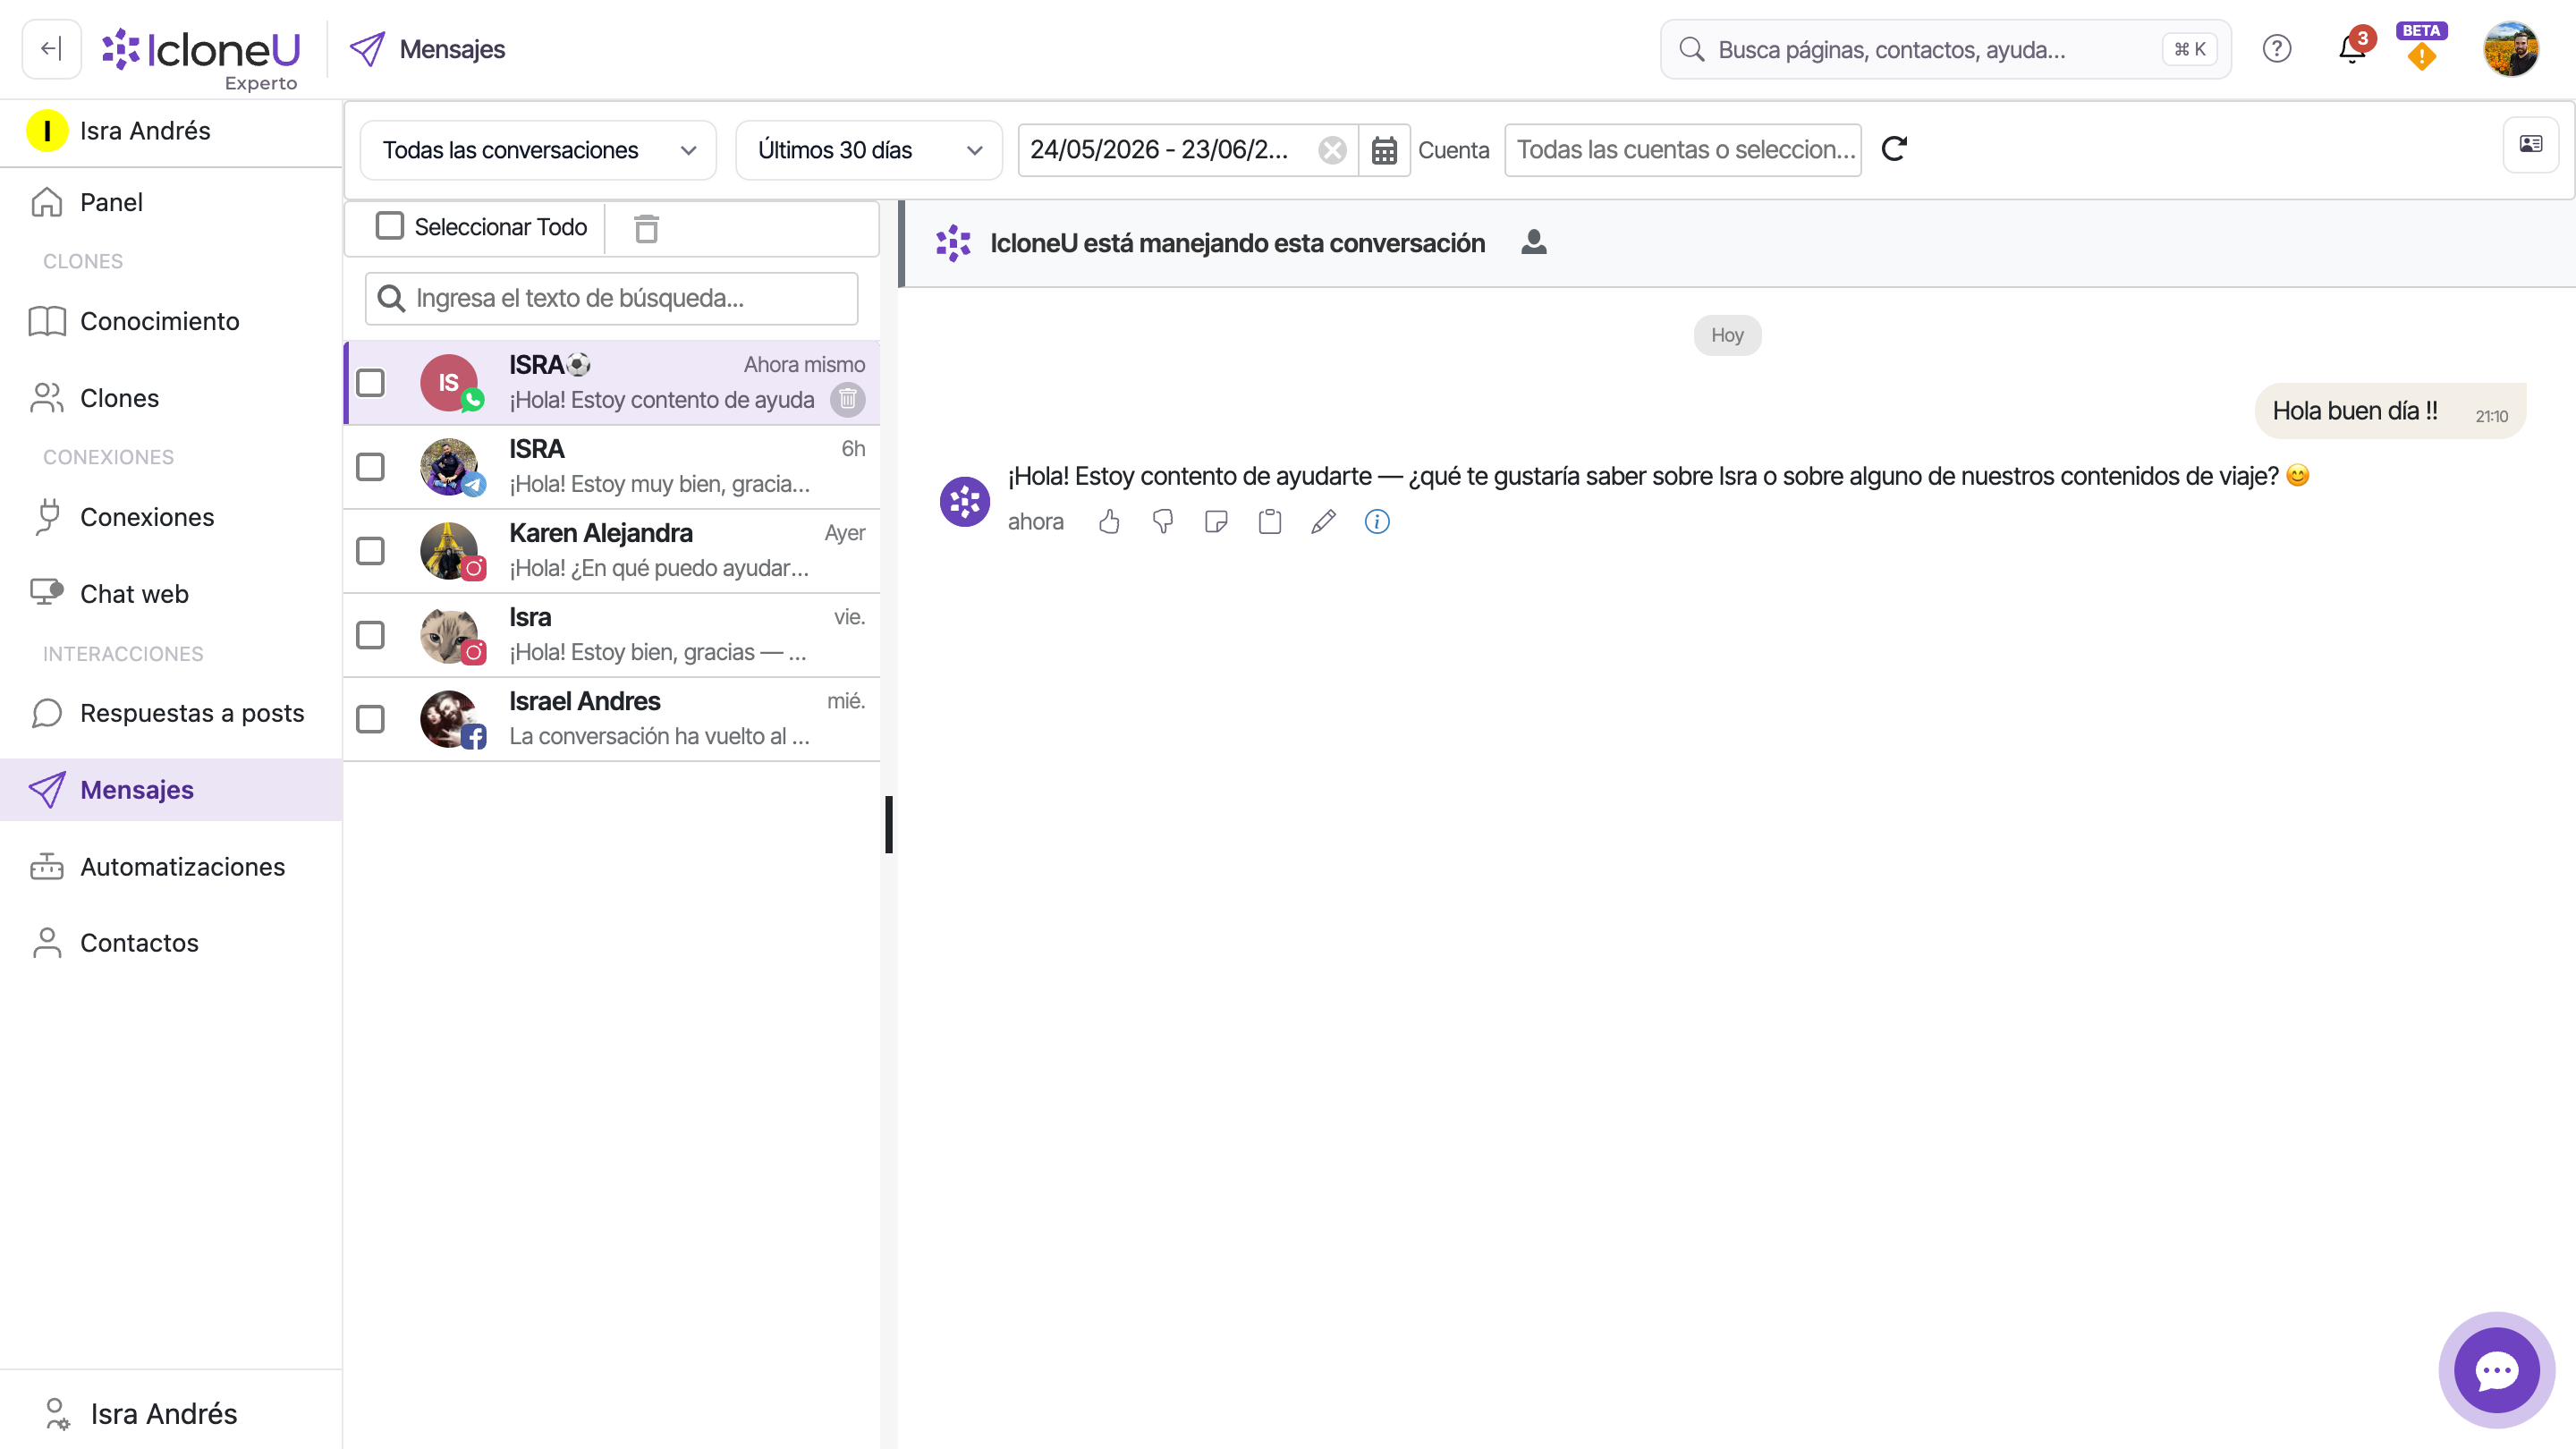
Task: Open the ISRA Telegram conversation from 6h
Action: coord(612,467)
